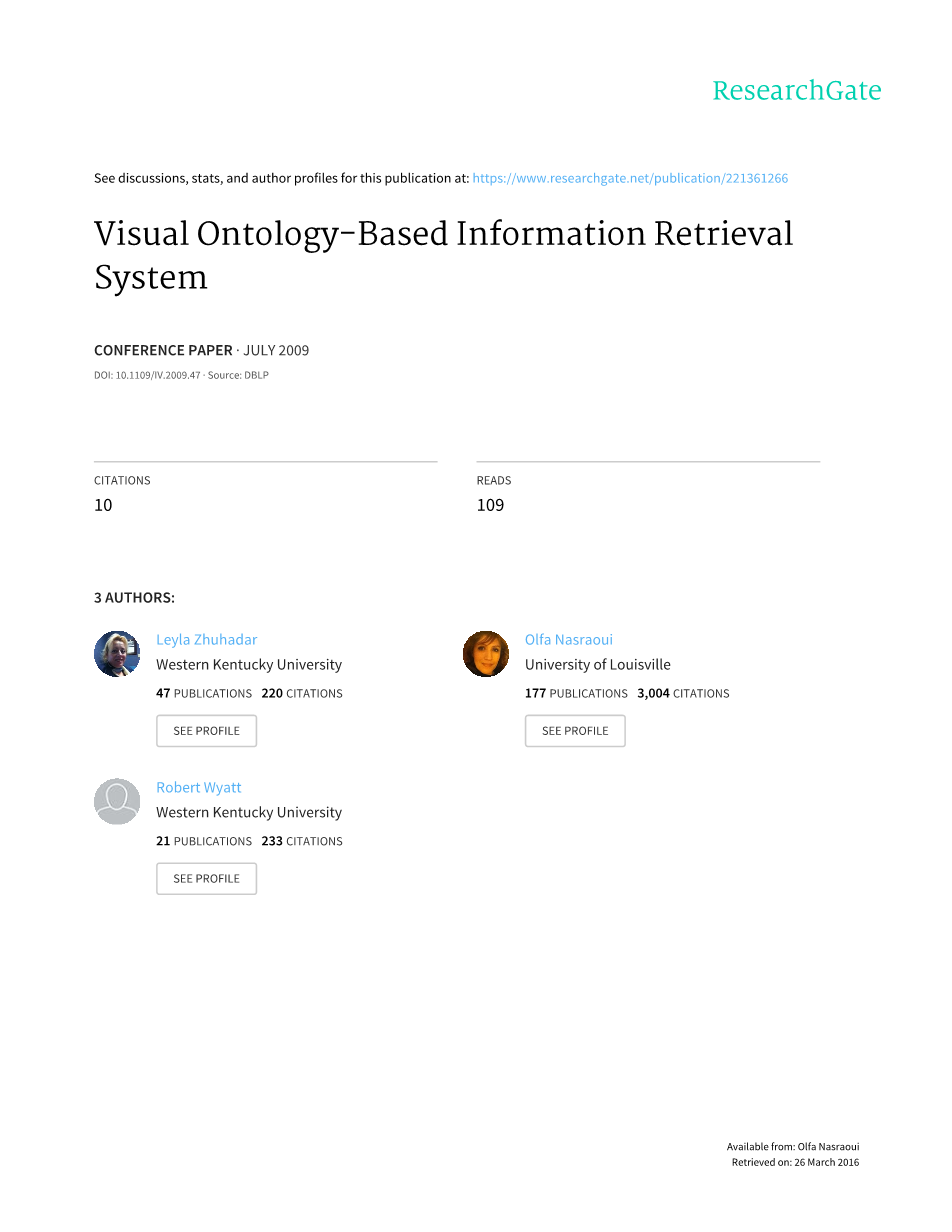This screenshot has width=952, height=1232.
Task: Open Robert Wyatt's author name link
Action: [x=198, y=788]
